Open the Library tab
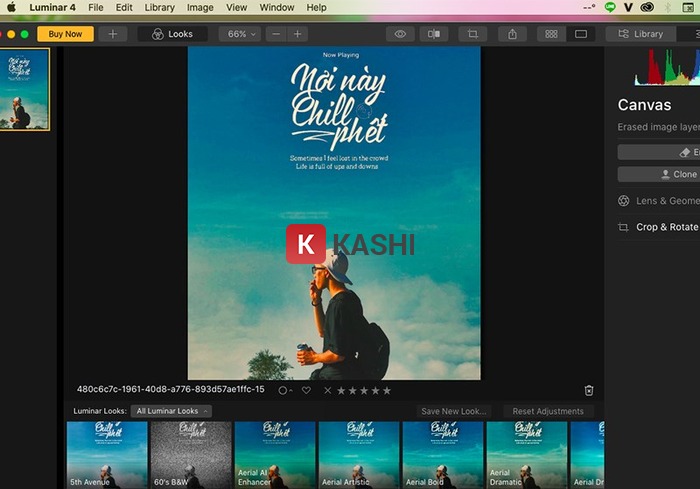 (x=640, y=34)
